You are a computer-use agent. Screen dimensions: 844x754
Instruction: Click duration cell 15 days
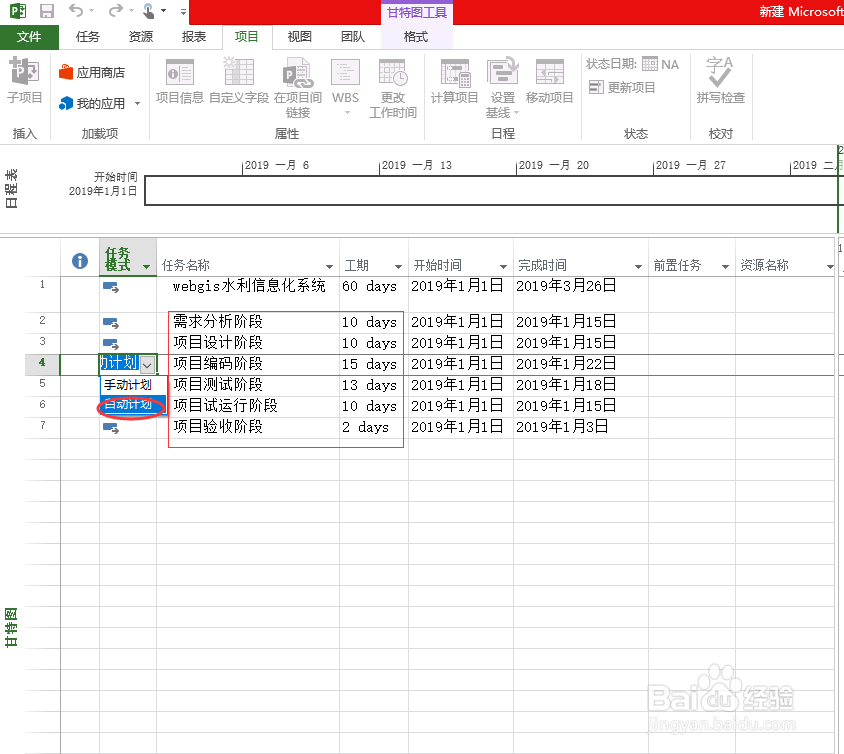(369, 364)
